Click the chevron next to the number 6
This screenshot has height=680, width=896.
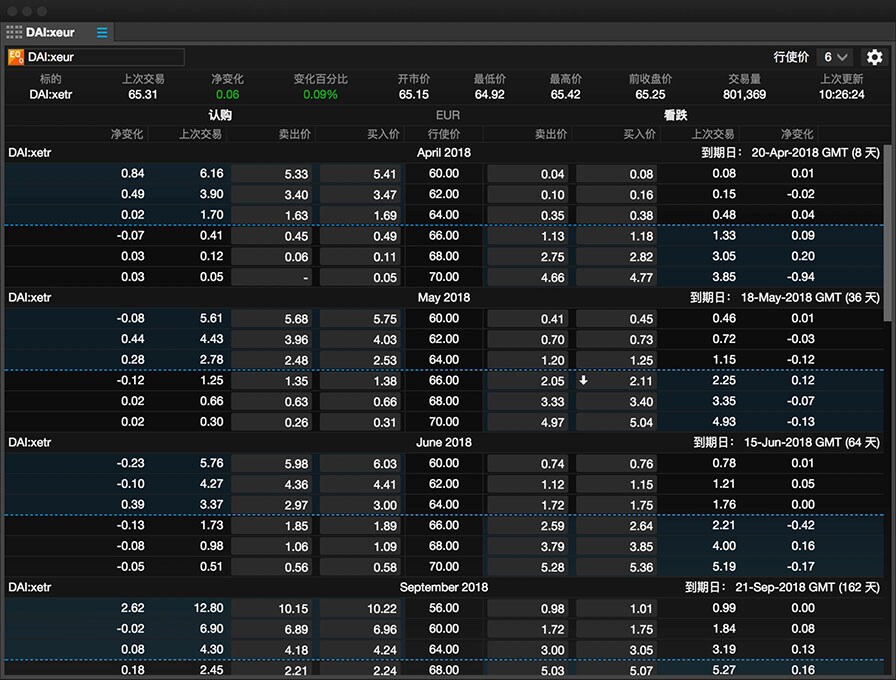click(x=844, y=57)
